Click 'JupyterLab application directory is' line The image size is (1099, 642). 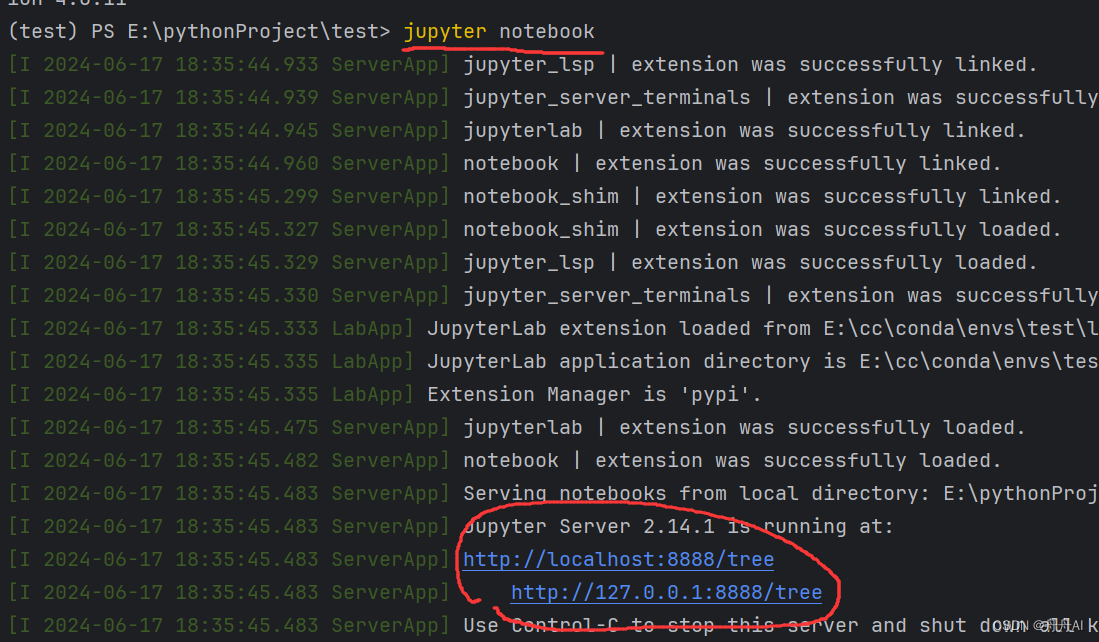tap(763, 362)
